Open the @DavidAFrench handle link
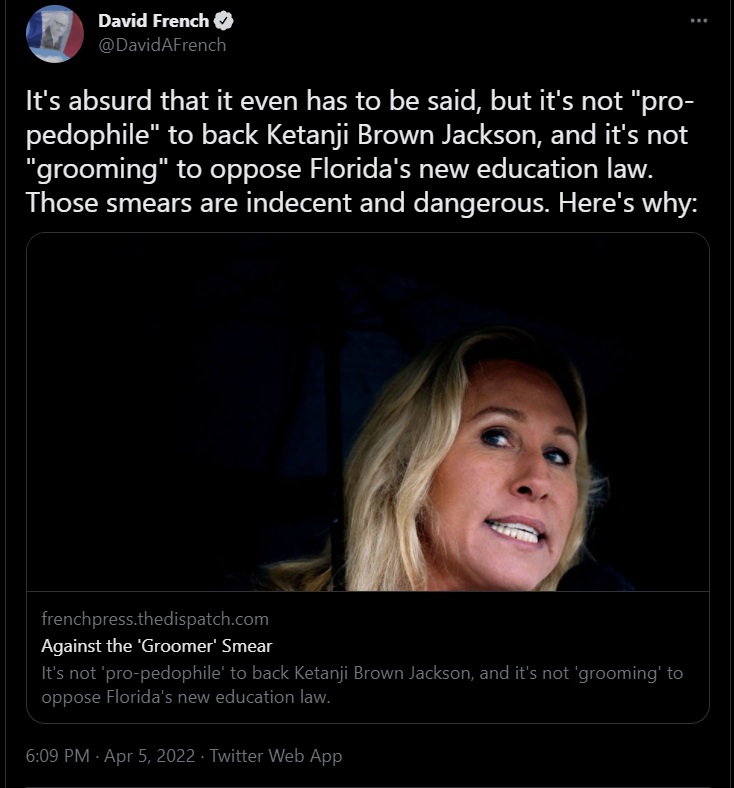 tap(162, 44)
